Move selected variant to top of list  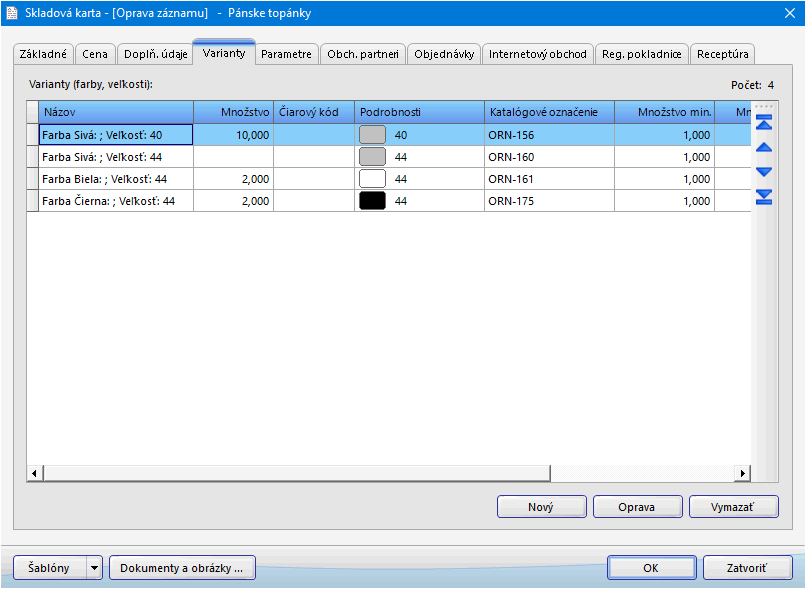click(x=765, y=124)
